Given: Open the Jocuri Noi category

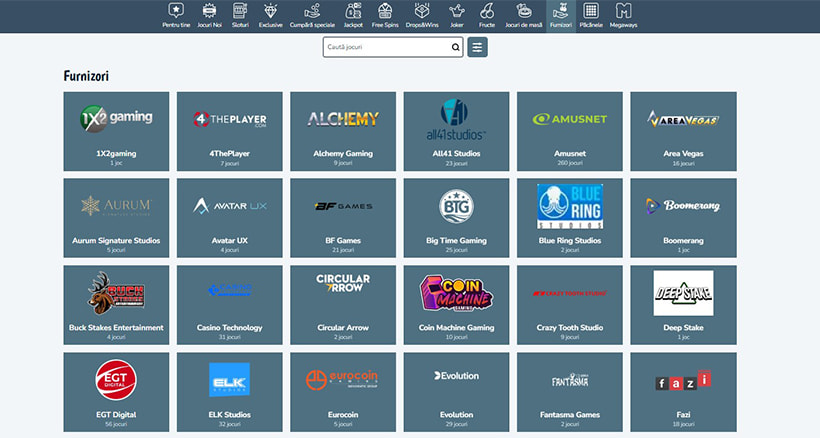Looking at the screenshot, I should [209, 16].
